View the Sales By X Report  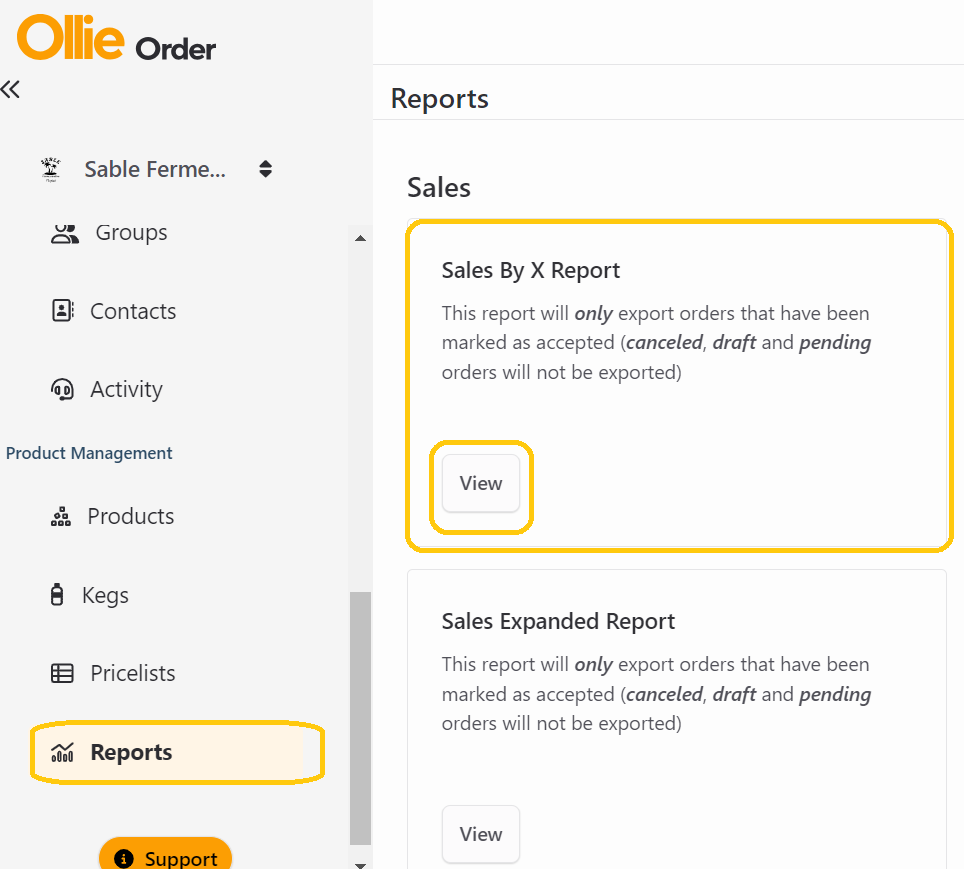(481, 483)
